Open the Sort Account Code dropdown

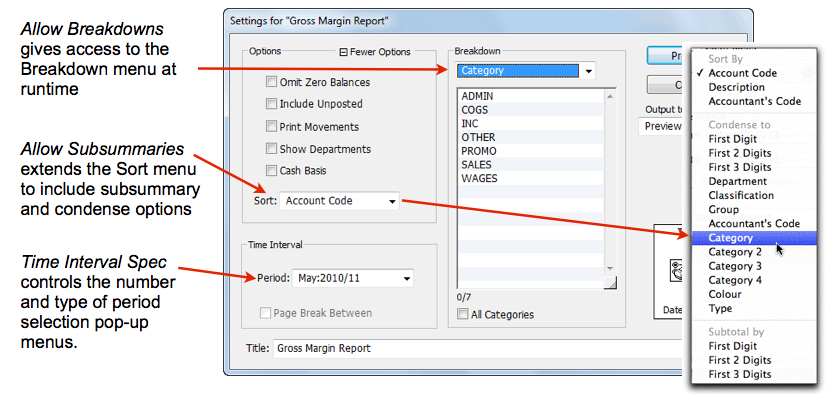(x=339, y=201)
